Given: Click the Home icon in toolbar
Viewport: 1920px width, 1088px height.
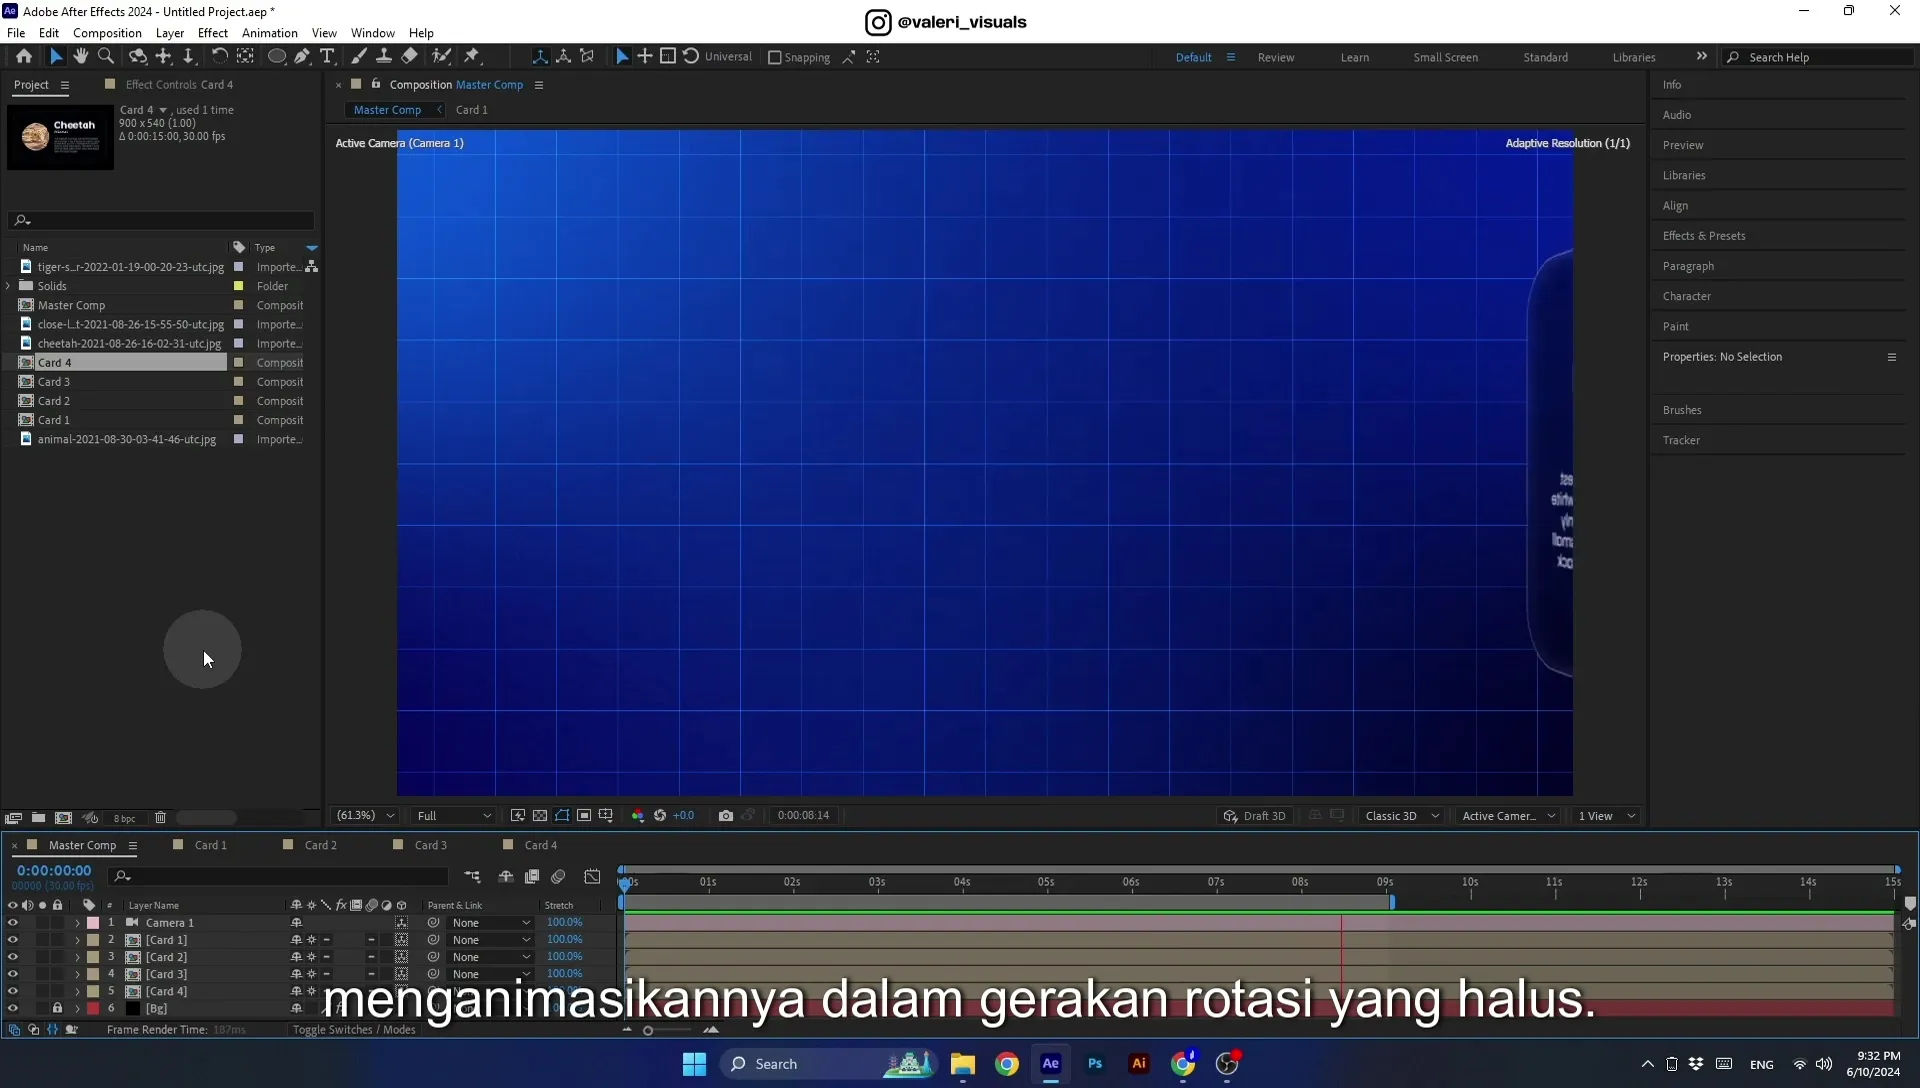Looking at the screenshot, I should pyautogui.click(x=24, y=57).
